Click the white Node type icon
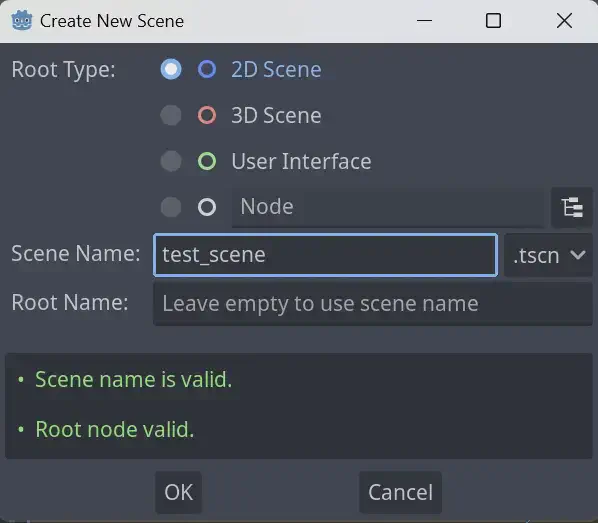 click(x=207, y=207)
